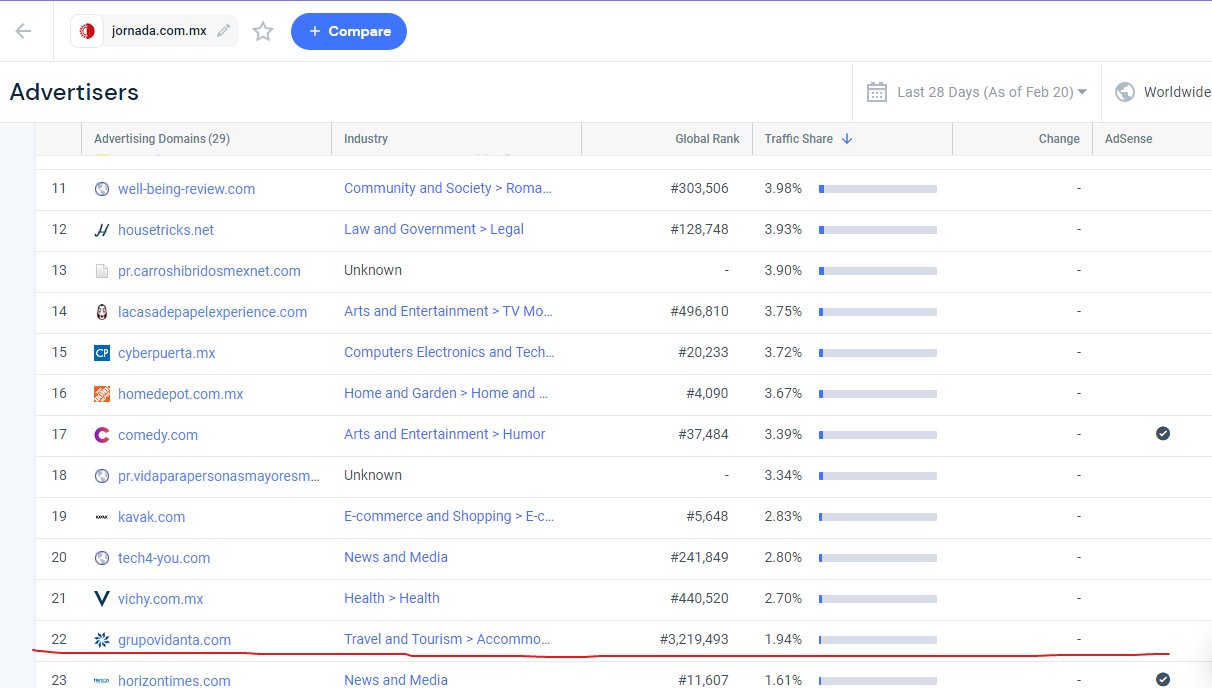1212x688 pixels.
Task: Sort by Change column header
Action: [x=1059, y=139]
